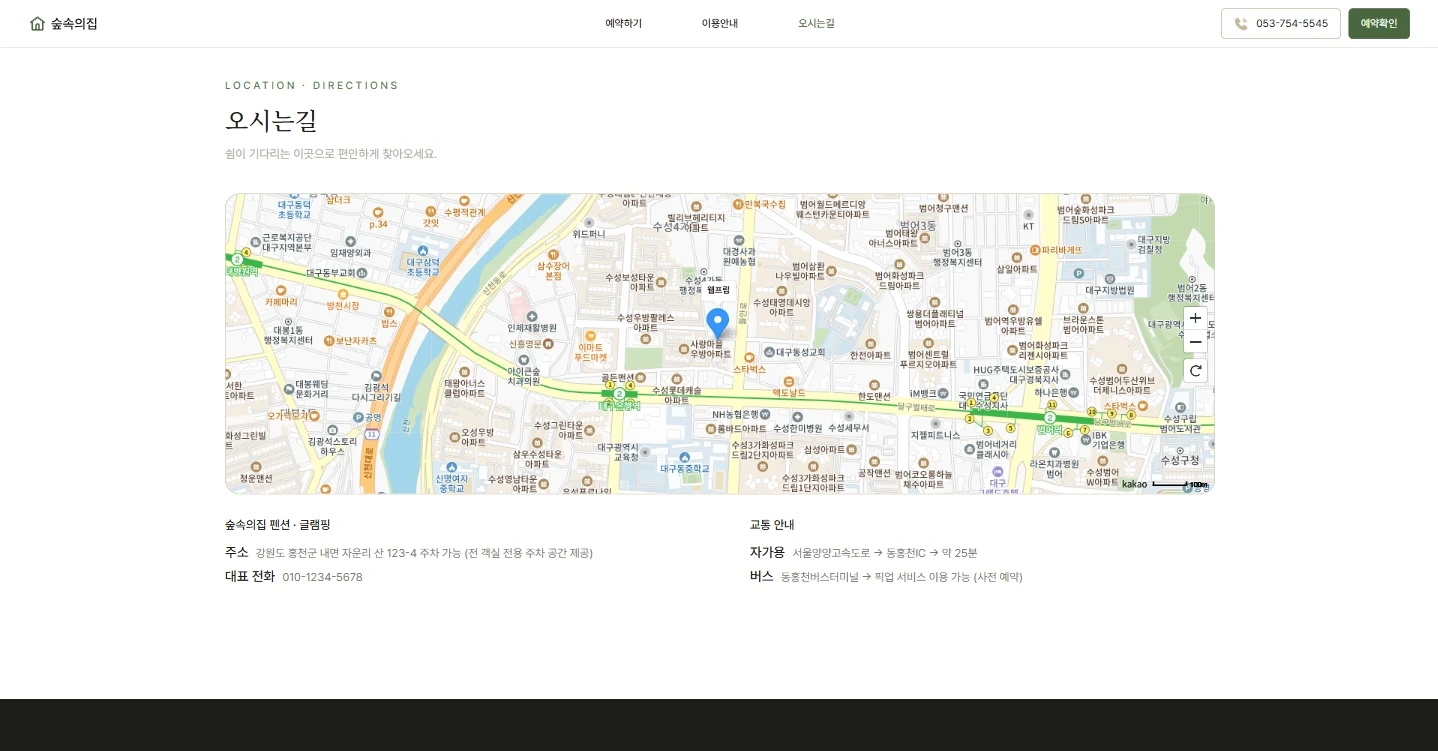Viewport: 1438px width, 751px height.
Task: Click the 버스 directions line 동홍천버스터미널
Action: coord(901,577)
